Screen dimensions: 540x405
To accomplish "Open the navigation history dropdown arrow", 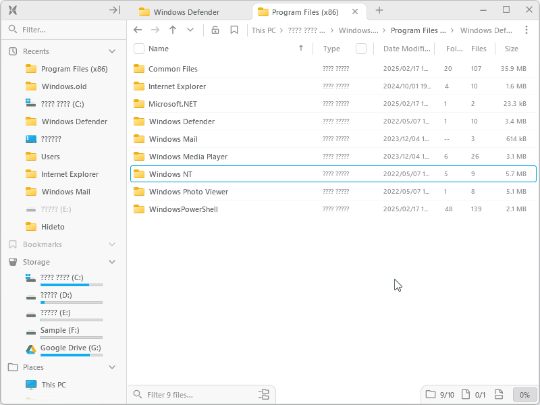I will 190,30.
